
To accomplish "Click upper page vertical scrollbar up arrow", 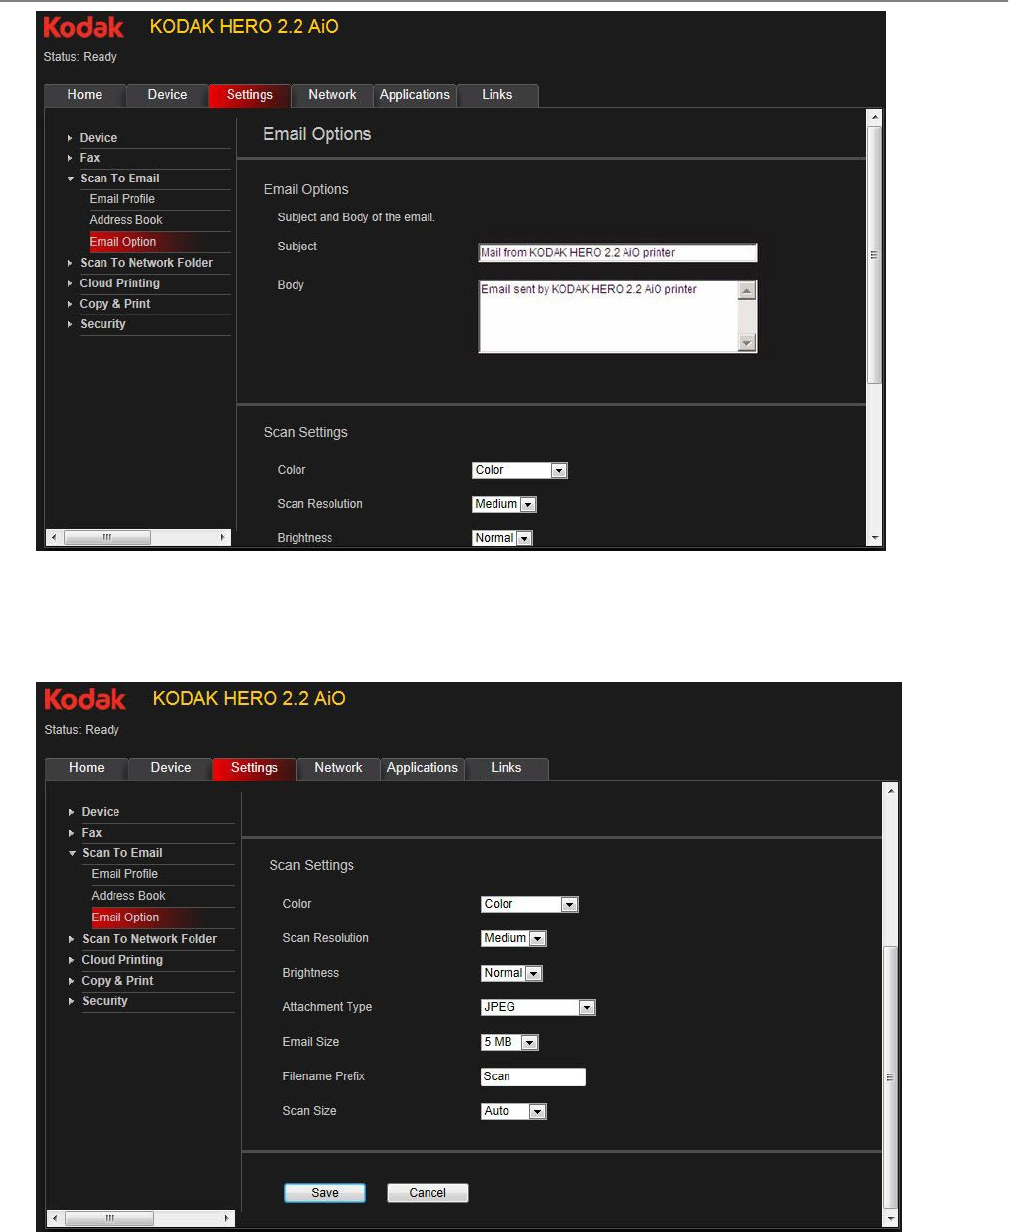I will tap(875, 118).
